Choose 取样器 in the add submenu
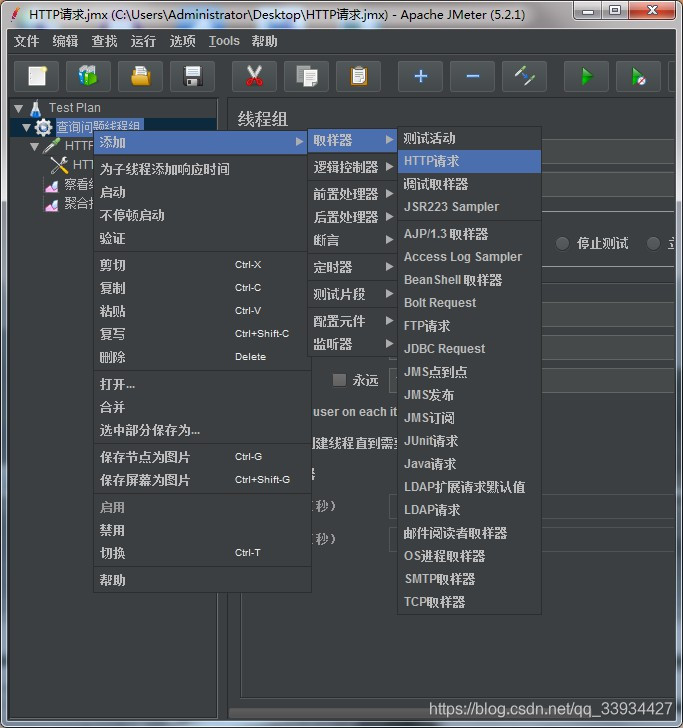 click(x=352, y=140)
